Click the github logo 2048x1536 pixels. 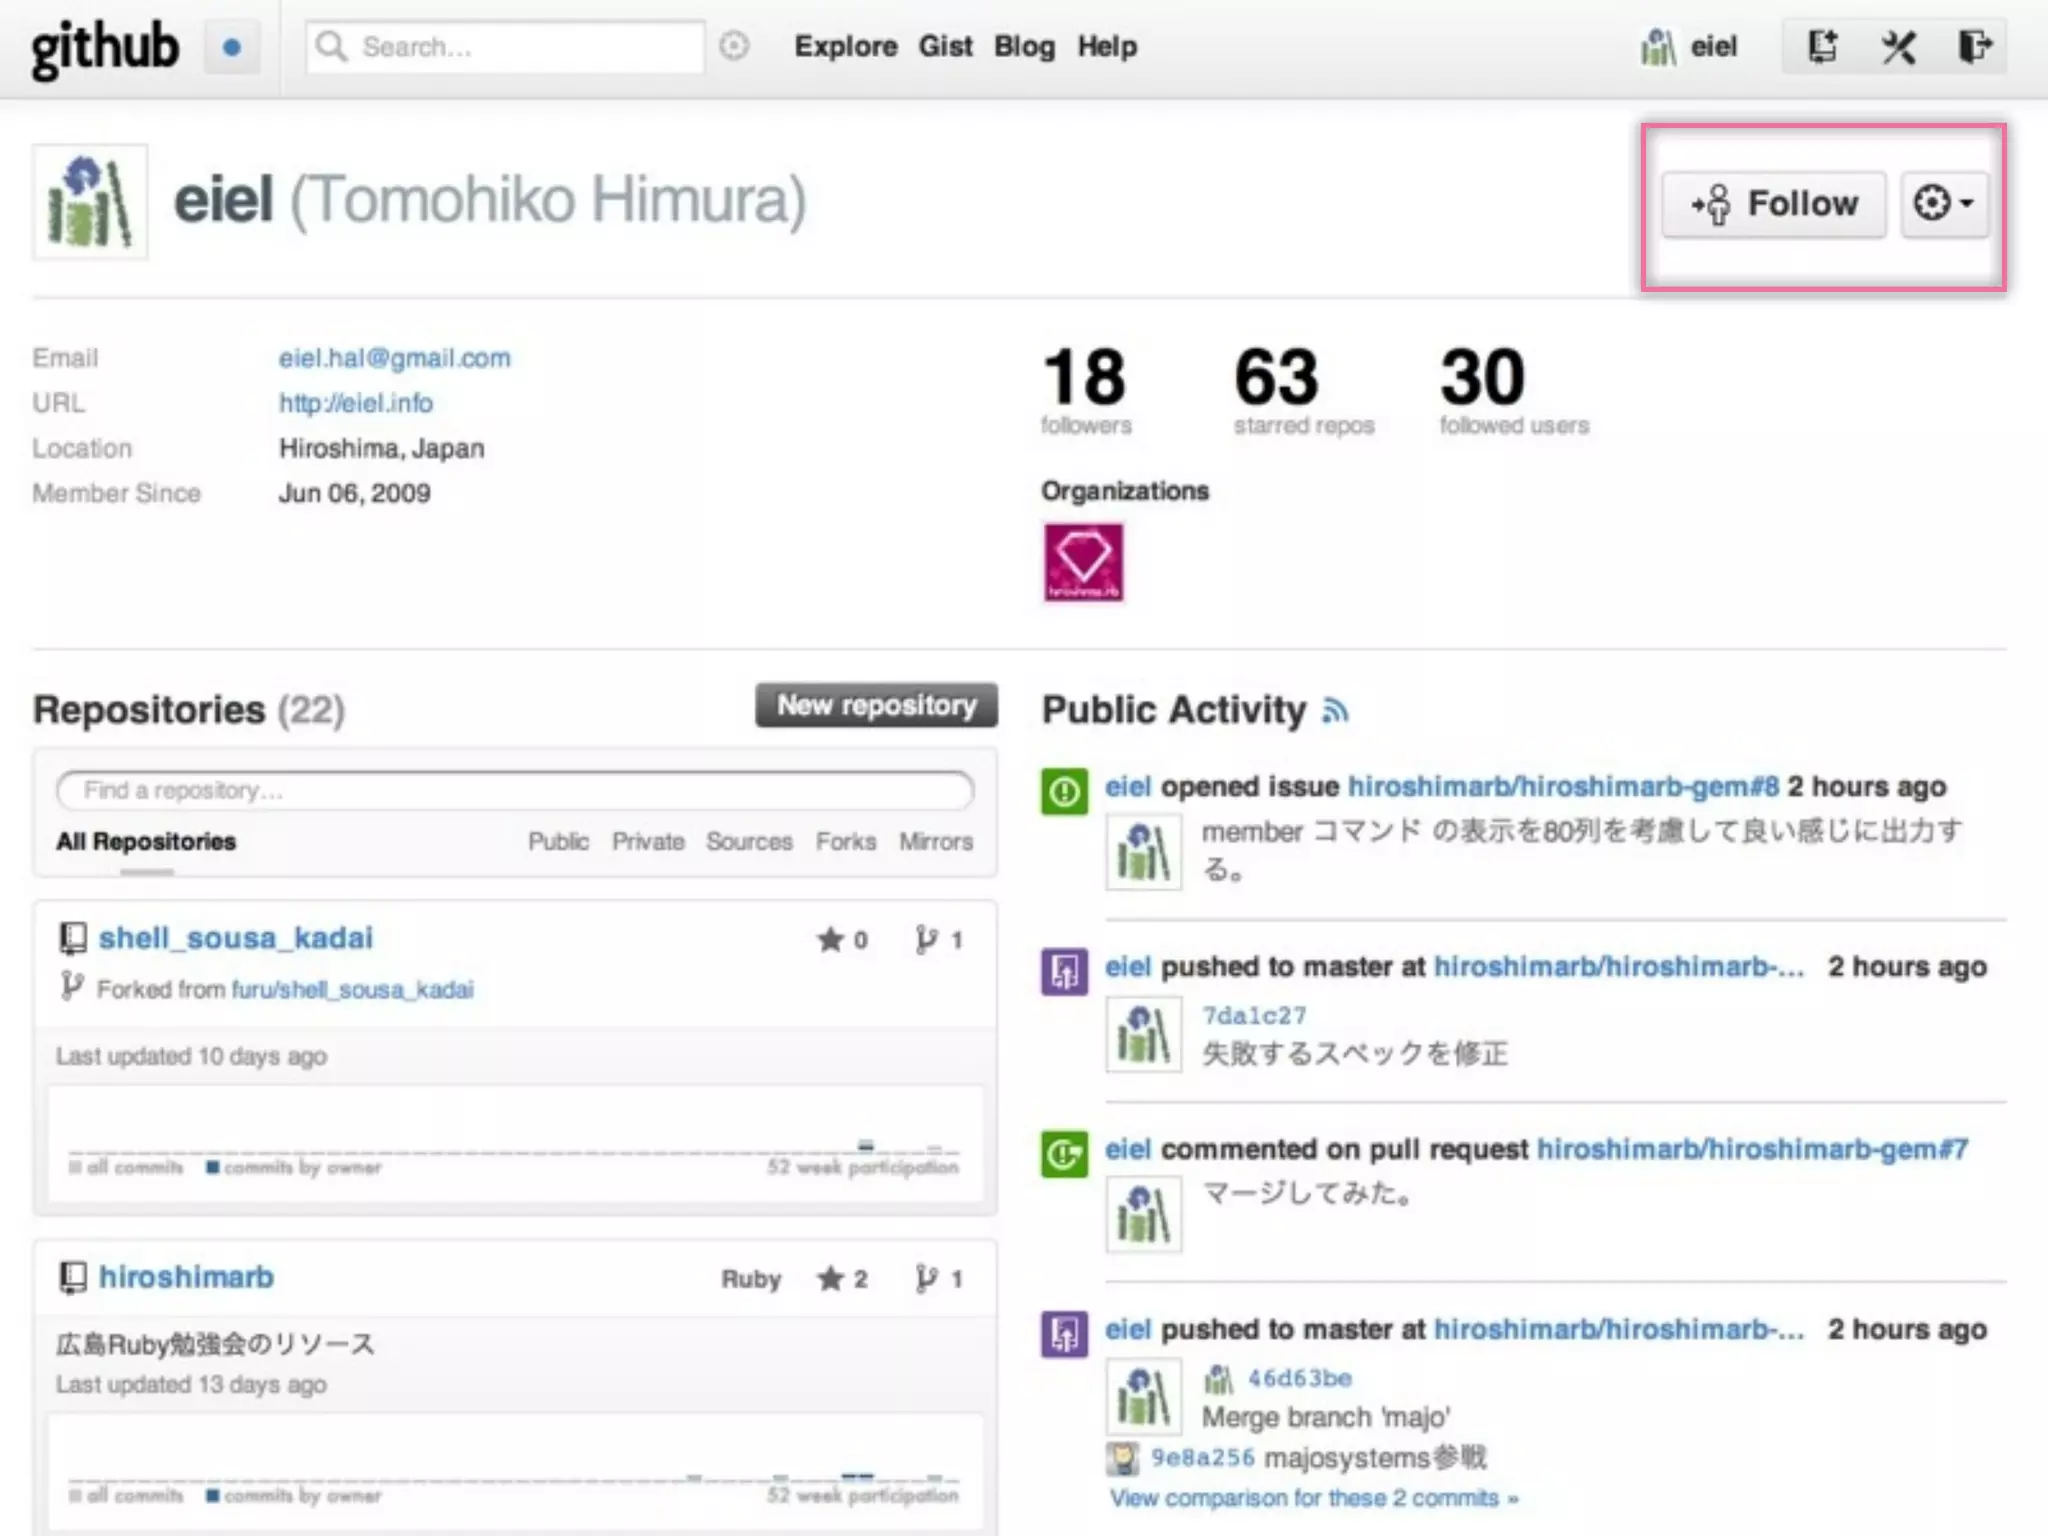(105, 47)
